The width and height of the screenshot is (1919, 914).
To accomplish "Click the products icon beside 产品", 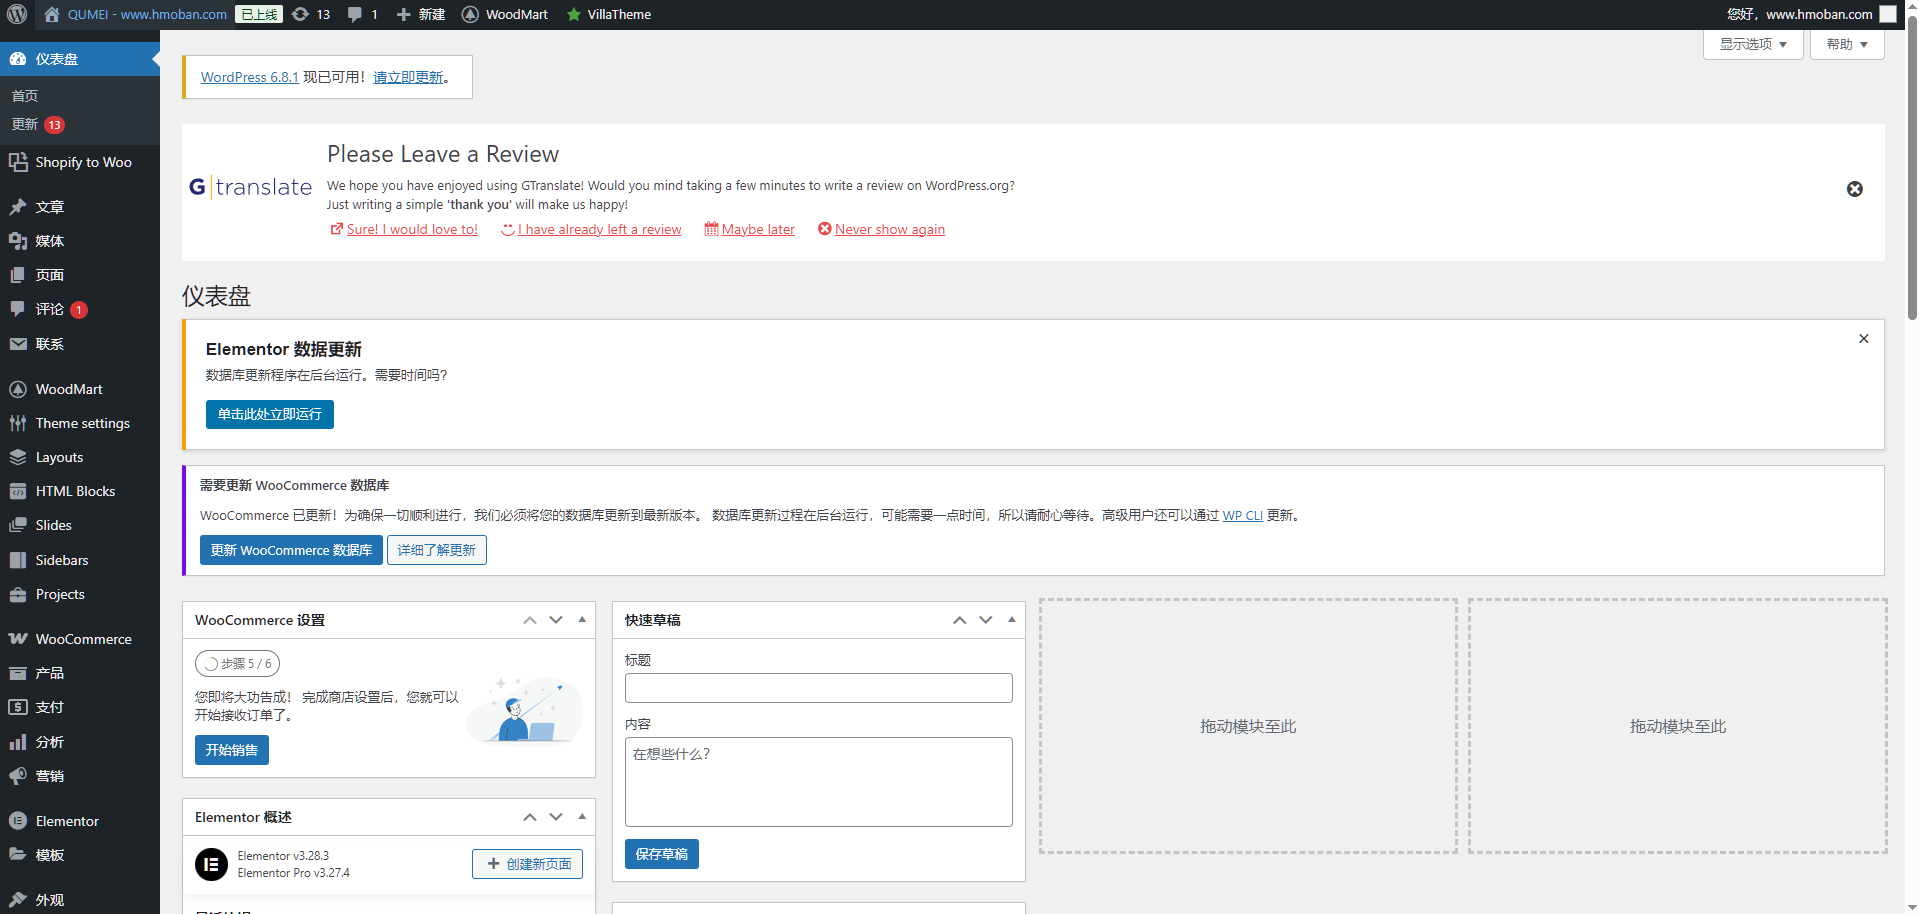I will click(x=18, y=673).
